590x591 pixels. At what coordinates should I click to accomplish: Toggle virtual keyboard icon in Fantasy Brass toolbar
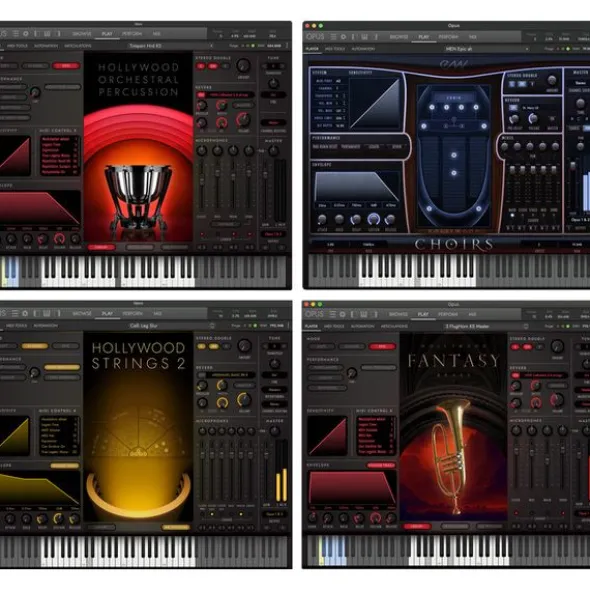click(364, 314)
